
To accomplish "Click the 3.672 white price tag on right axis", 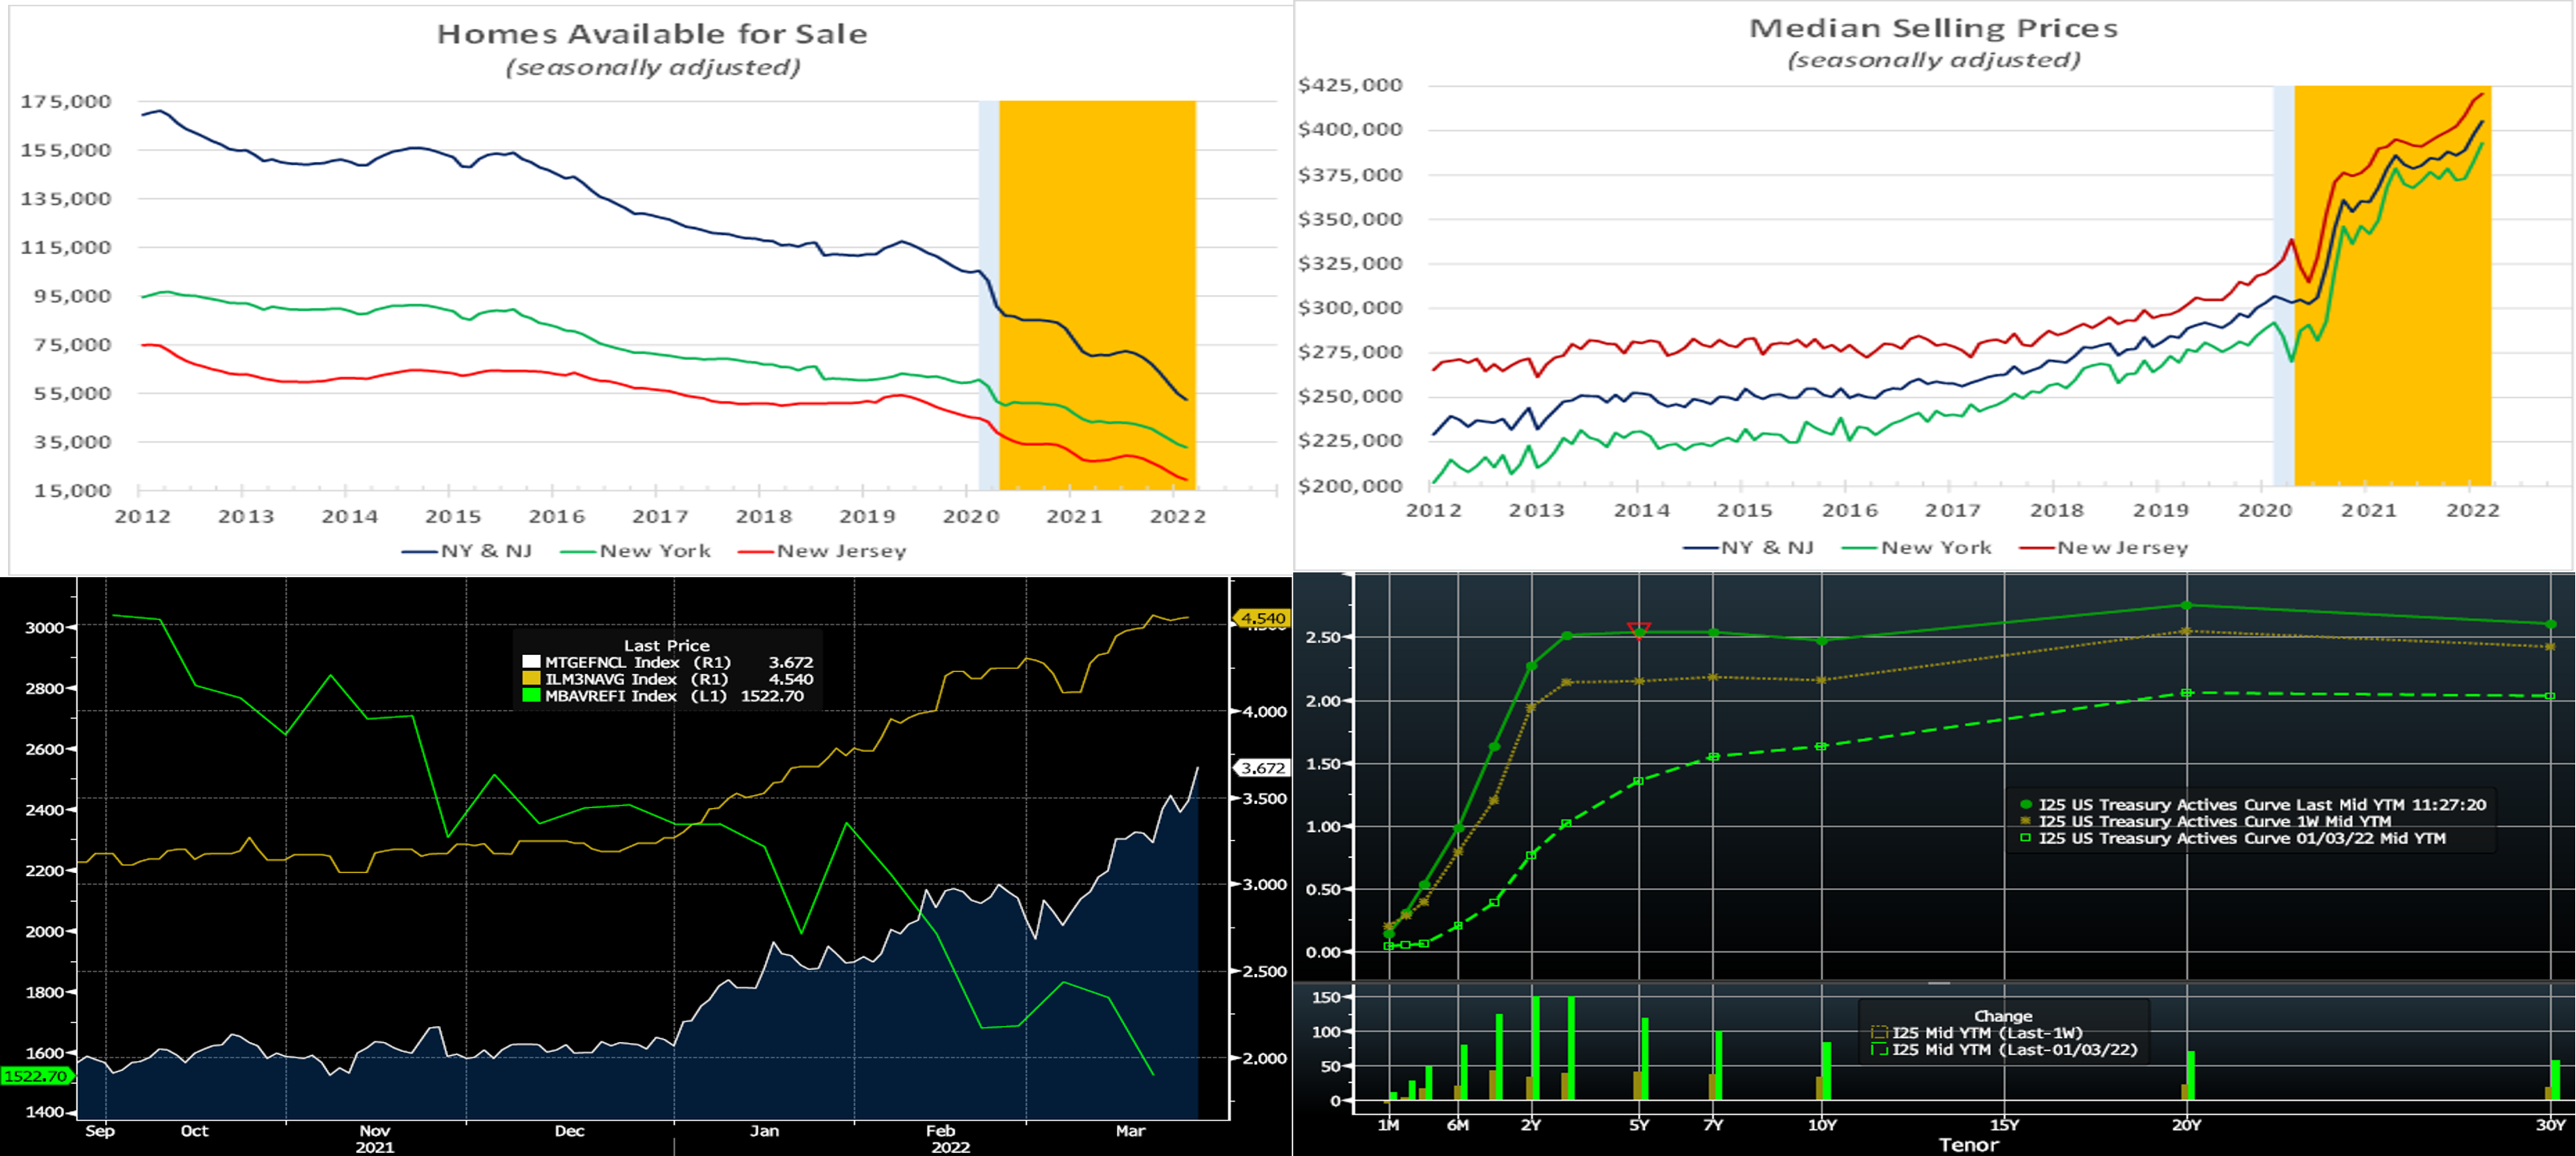I will point(1263,768).
